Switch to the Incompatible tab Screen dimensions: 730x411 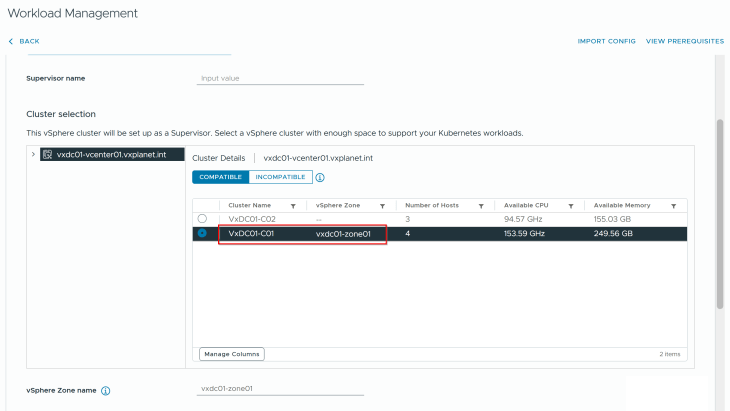point(280,177)
